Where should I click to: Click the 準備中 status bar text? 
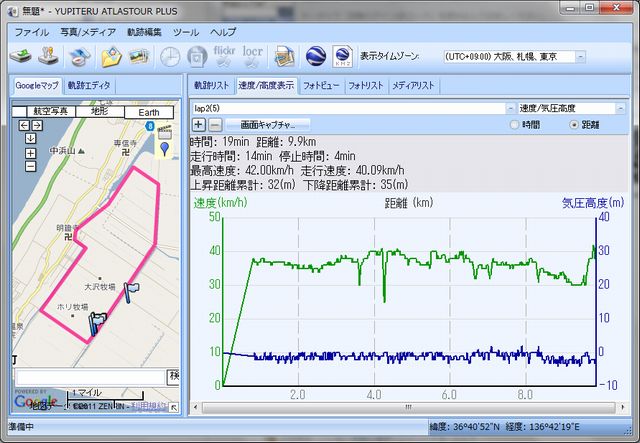22,427
